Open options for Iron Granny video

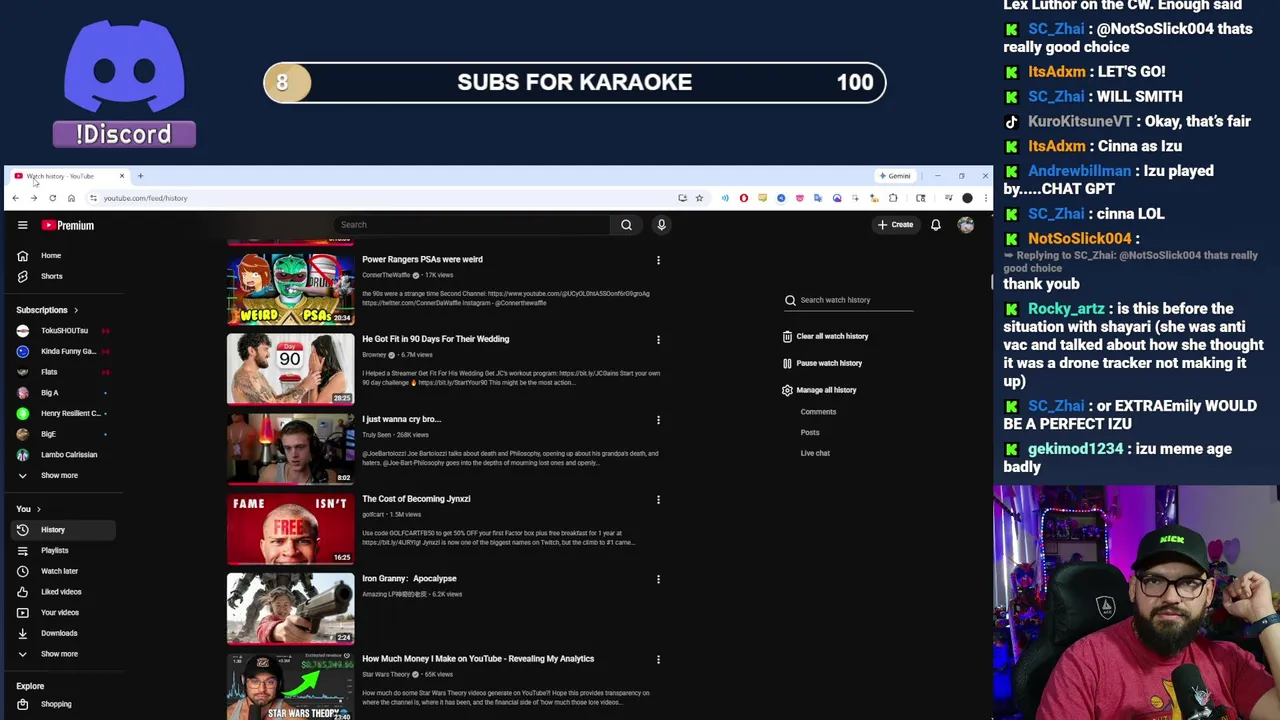coord(658,579)
